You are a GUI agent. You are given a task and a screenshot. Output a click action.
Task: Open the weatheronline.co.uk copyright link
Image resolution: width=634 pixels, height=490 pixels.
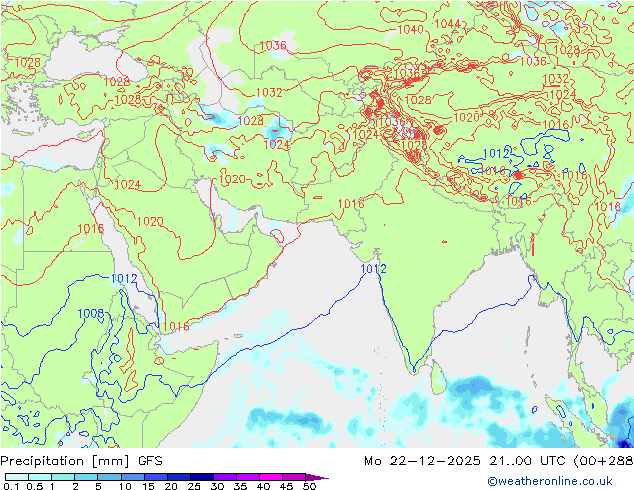pos(549,481)
